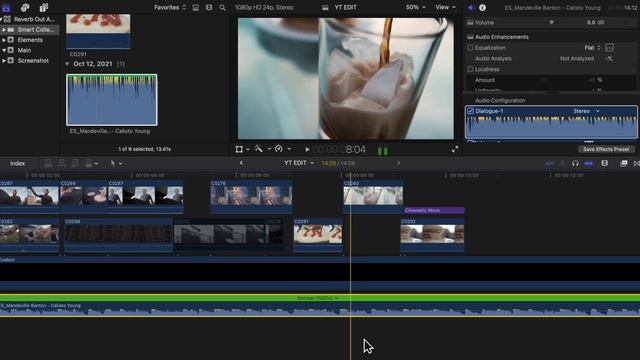
Task: Enter fullscreen viewer with expand arrows
Action: click(x=455, y=149)
